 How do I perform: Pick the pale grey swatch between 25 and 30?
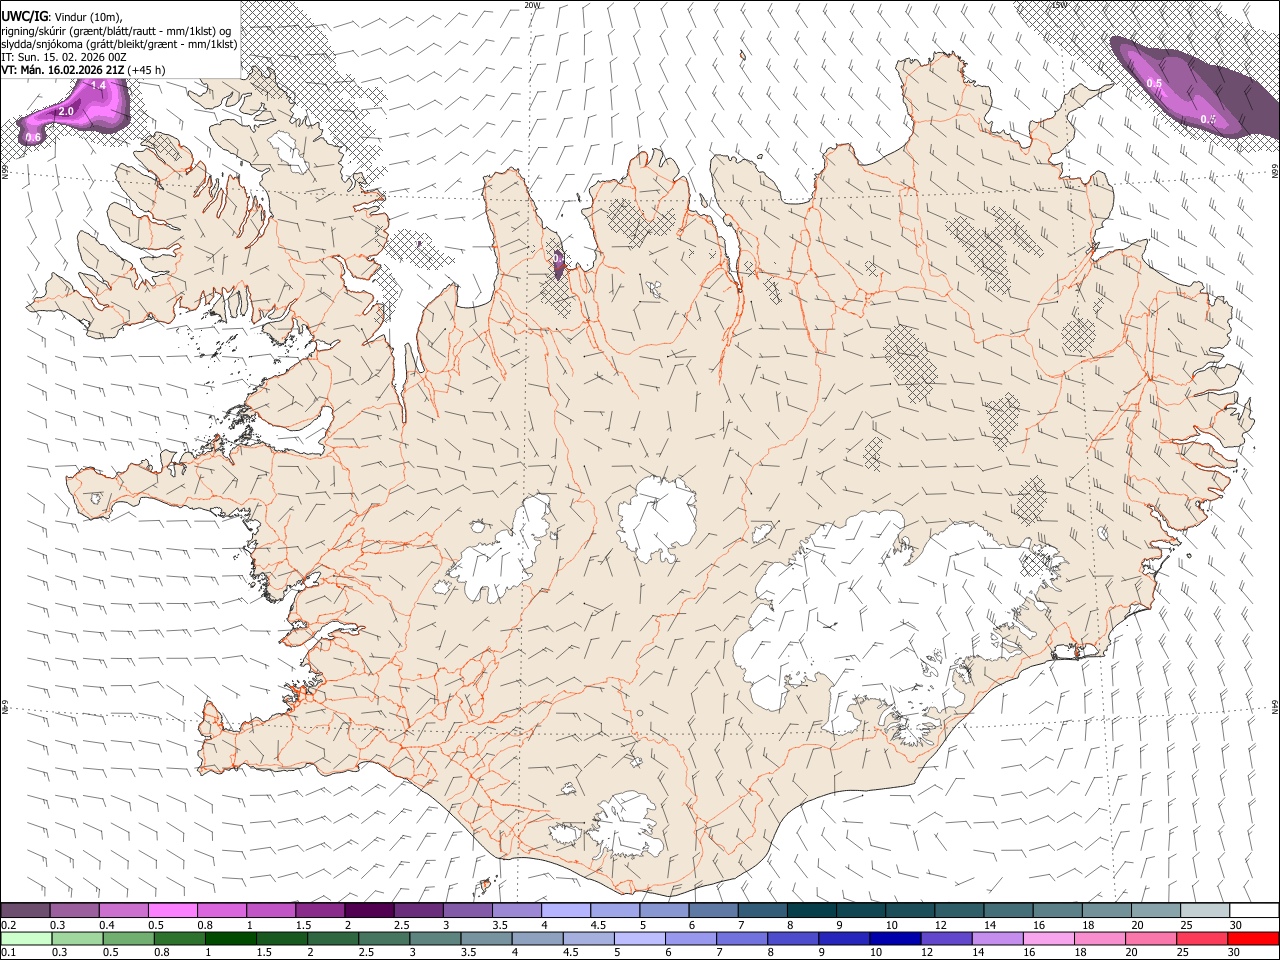click(1204, 910)
